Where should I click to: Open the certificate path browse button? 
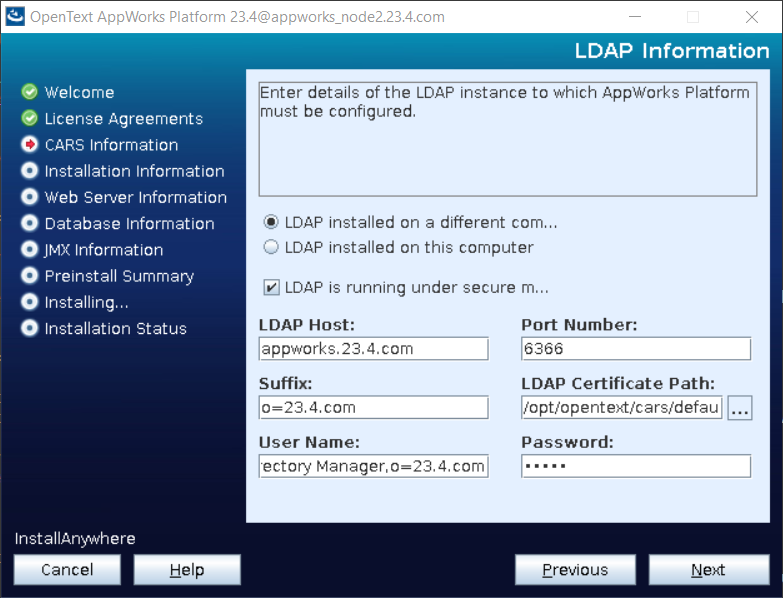(739, 408)
